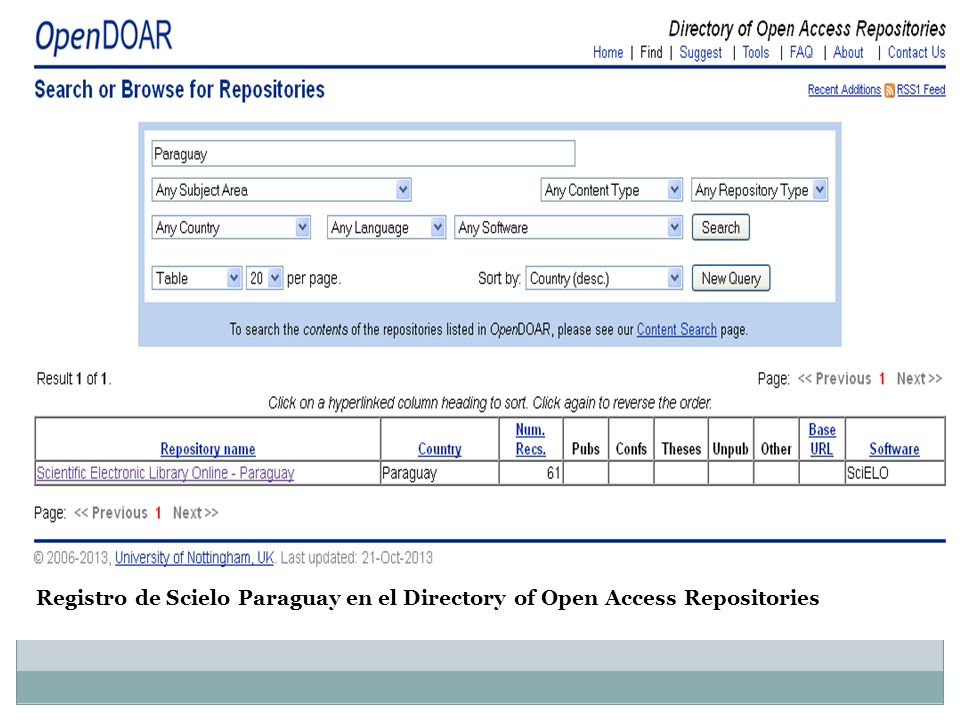Sort by Country column heading
Image resolution: width=960 pixels, height=720 pixels.
pos(440,449)
